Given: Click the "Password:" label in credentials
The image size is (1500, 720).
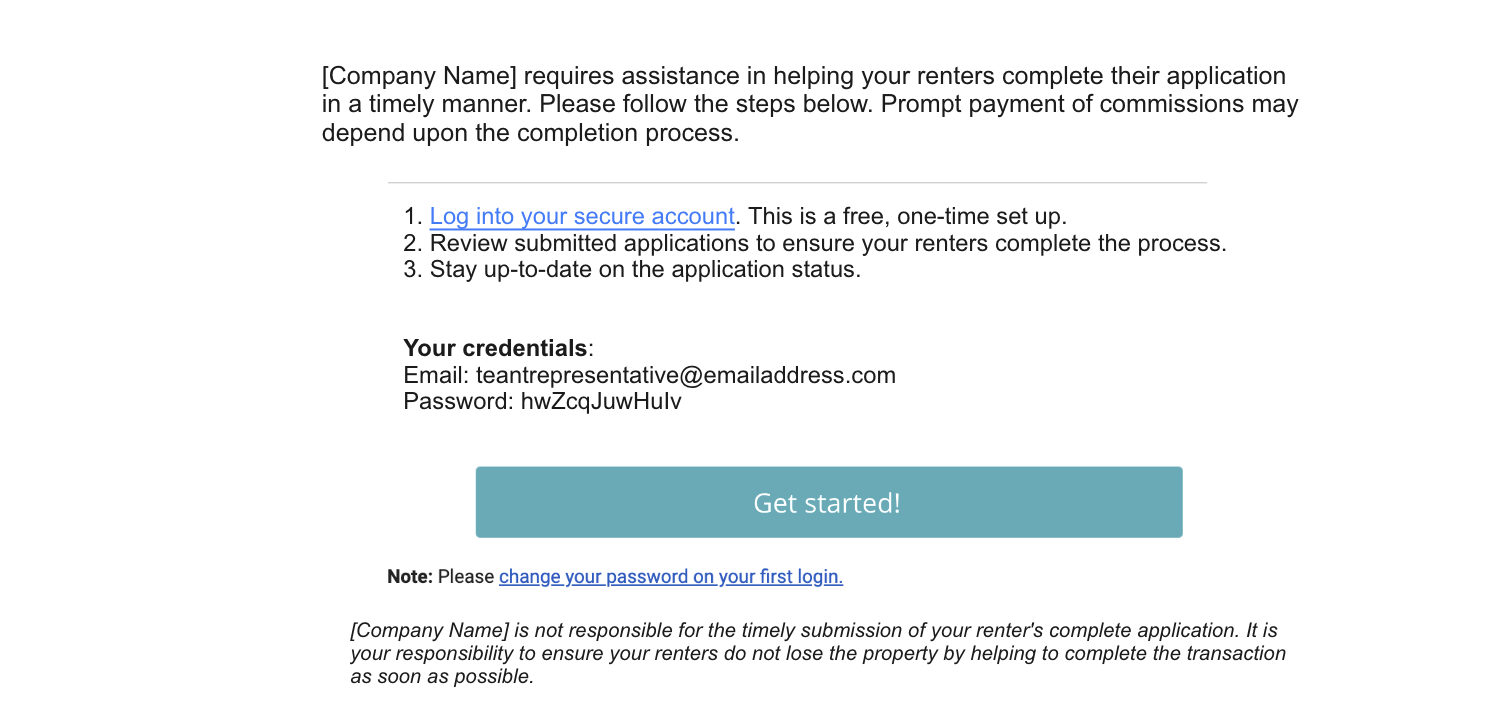Looking at the screenshot, I should coord(458,402).
